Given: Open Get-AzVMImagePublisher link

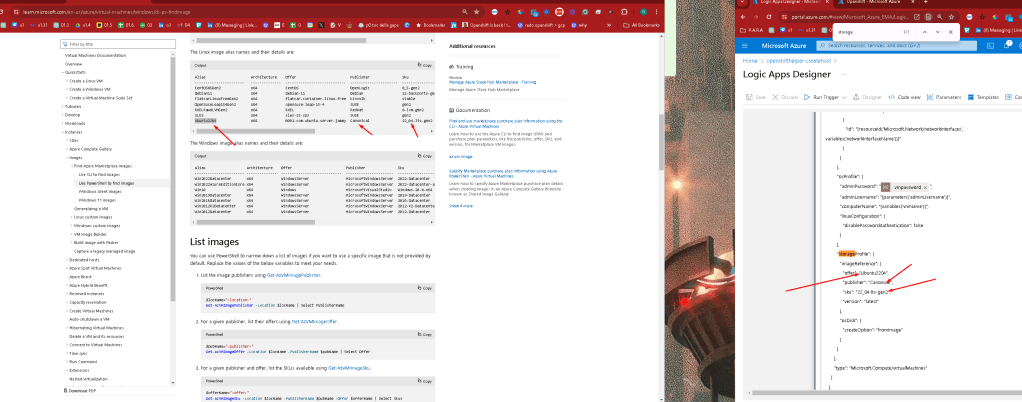Looking at the screenshot, I should [294, 276].
